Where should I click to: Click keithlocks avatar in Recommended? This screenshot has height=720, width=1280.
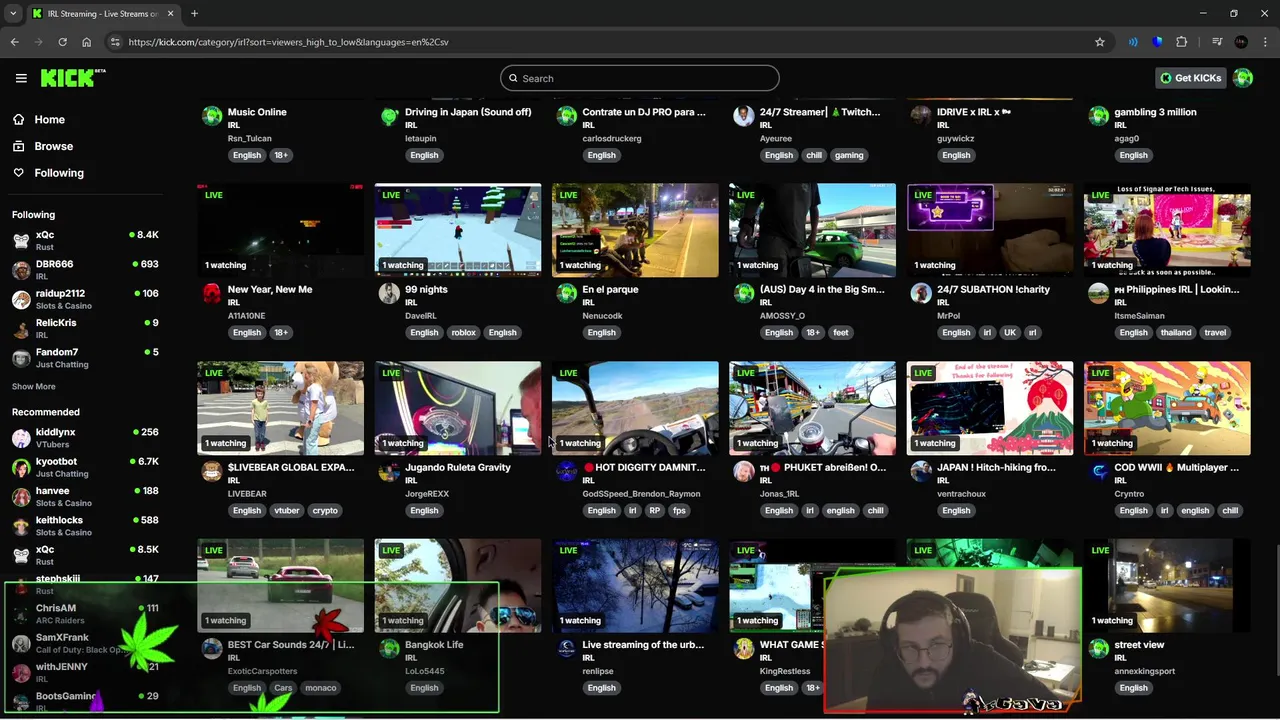[21, 526]
